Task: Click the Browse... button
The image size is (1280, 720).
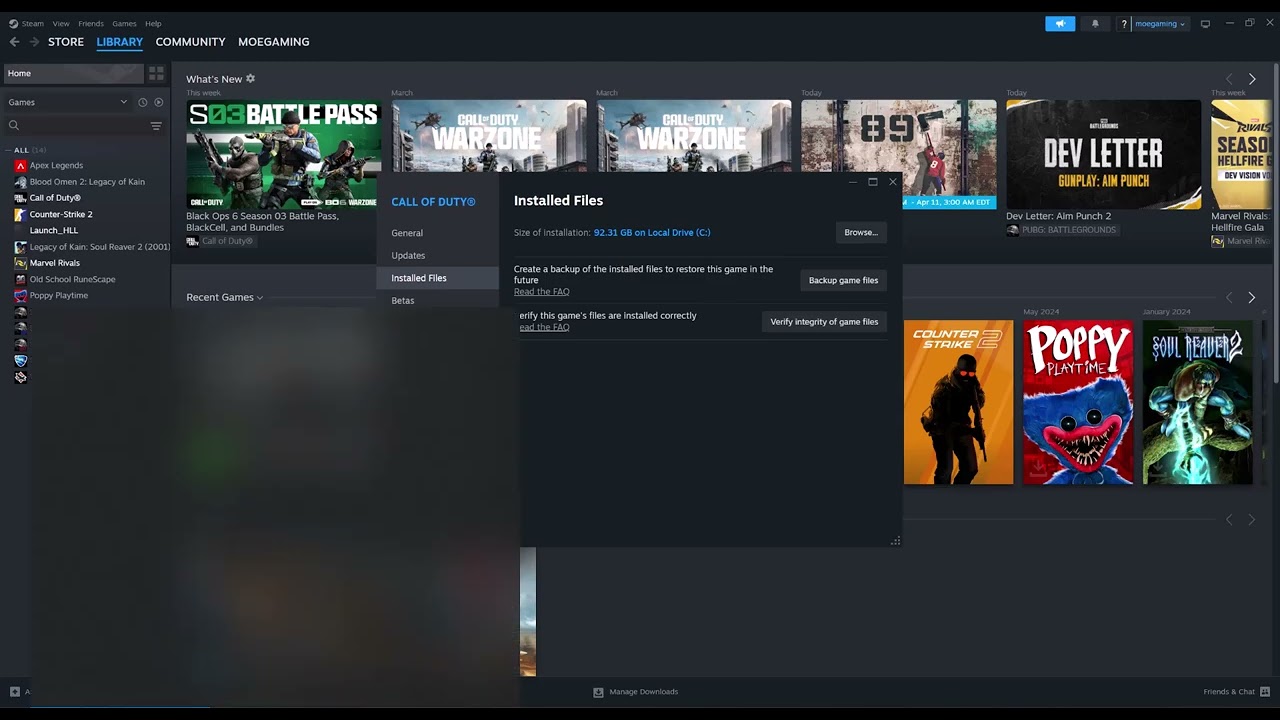Action: coord(861,233)
